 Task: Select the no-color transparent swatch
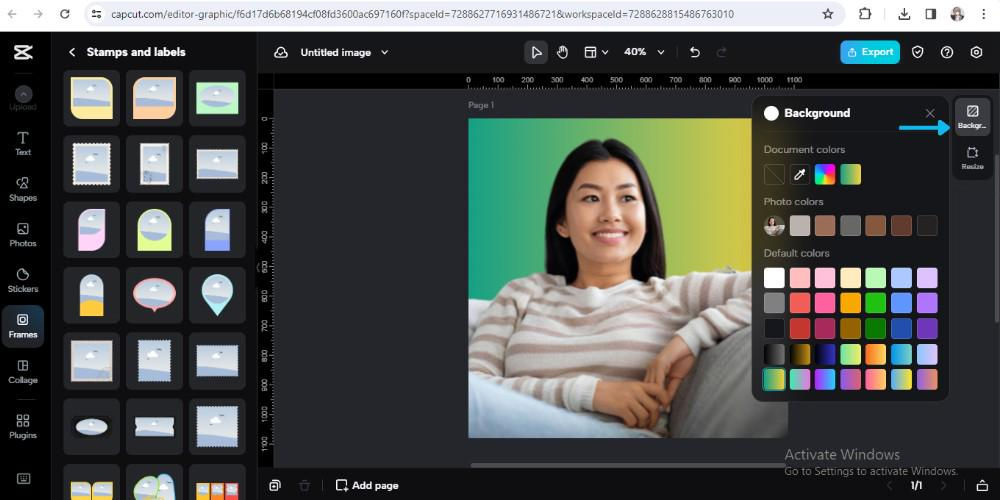[x=774, y=174]
